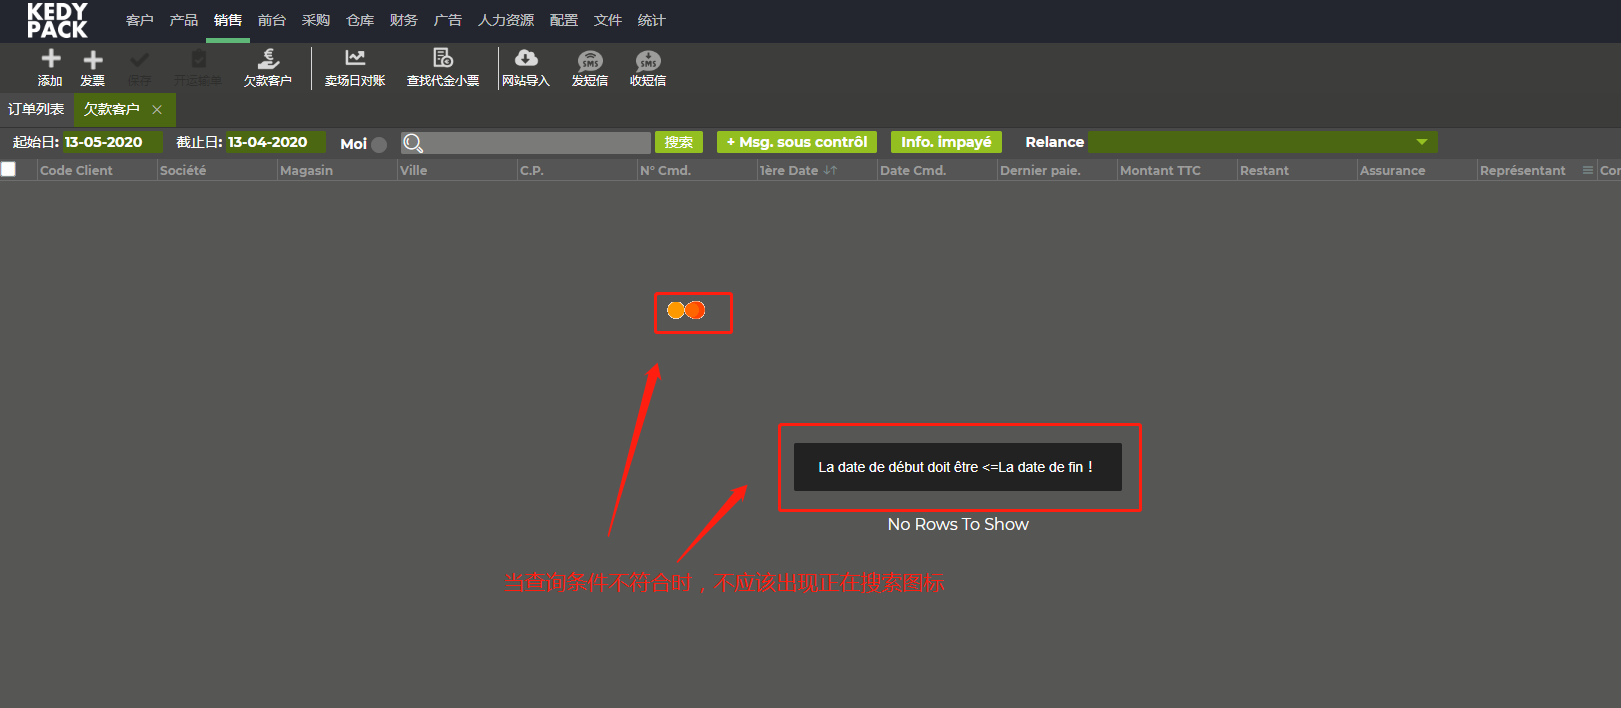
Task: Click the 发票 (Invoice) plus icon
Action: 93,60
